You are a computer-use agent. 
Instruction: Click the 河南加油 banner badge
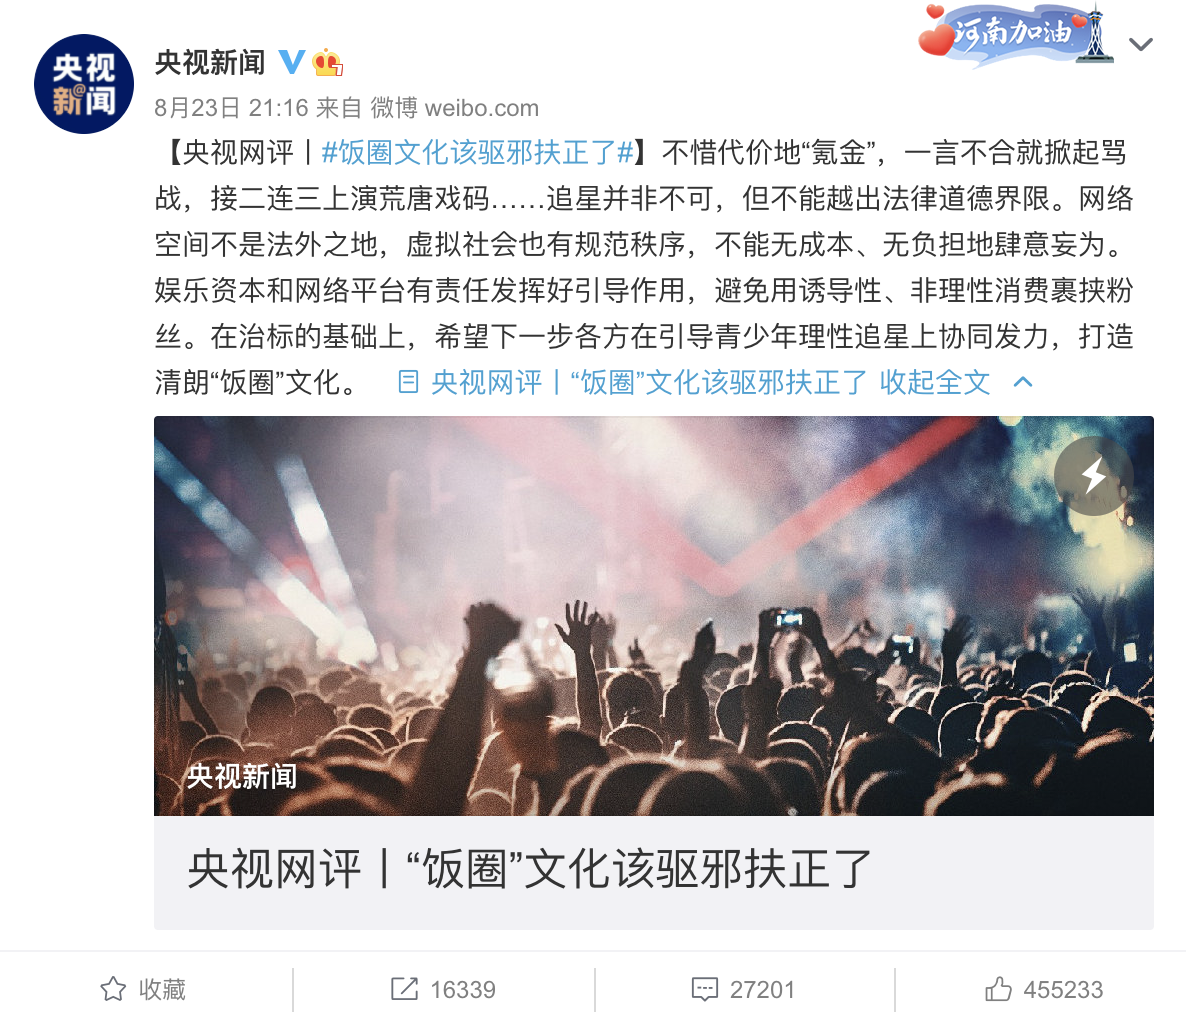[1016, 36]
